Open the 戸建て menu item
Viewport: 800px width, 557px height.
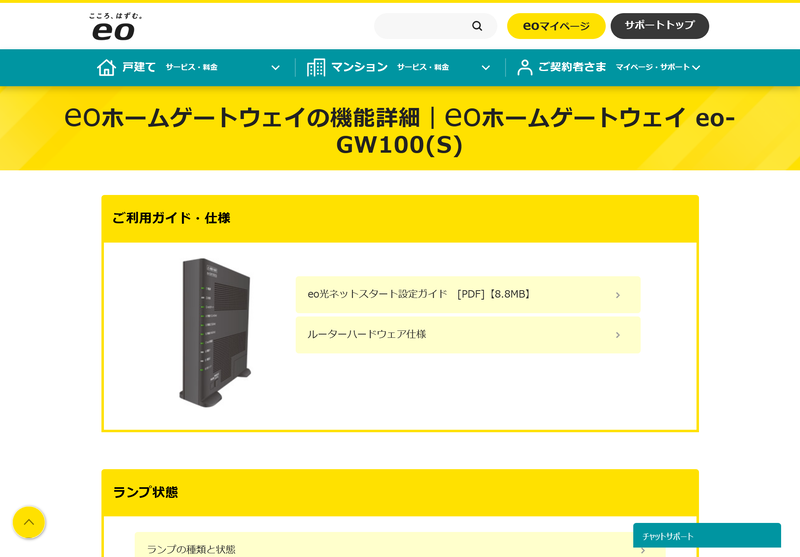(x=139, y=67)
